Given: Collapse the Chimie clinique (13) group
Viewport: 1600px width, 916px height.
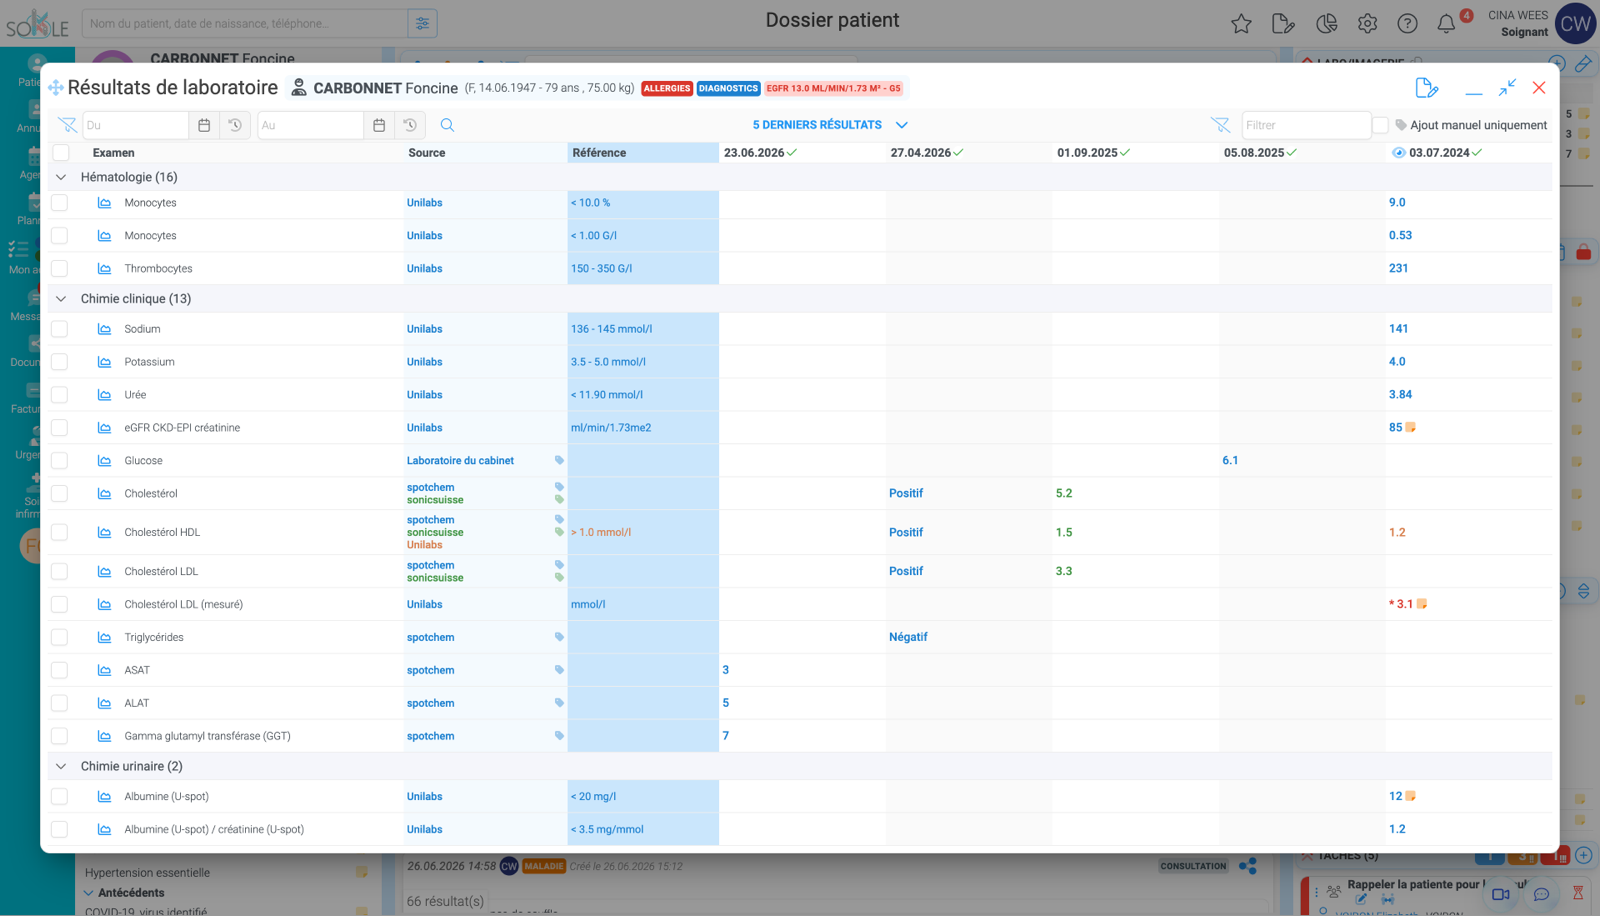Looking at the screenshot, I should pos(61,299).
